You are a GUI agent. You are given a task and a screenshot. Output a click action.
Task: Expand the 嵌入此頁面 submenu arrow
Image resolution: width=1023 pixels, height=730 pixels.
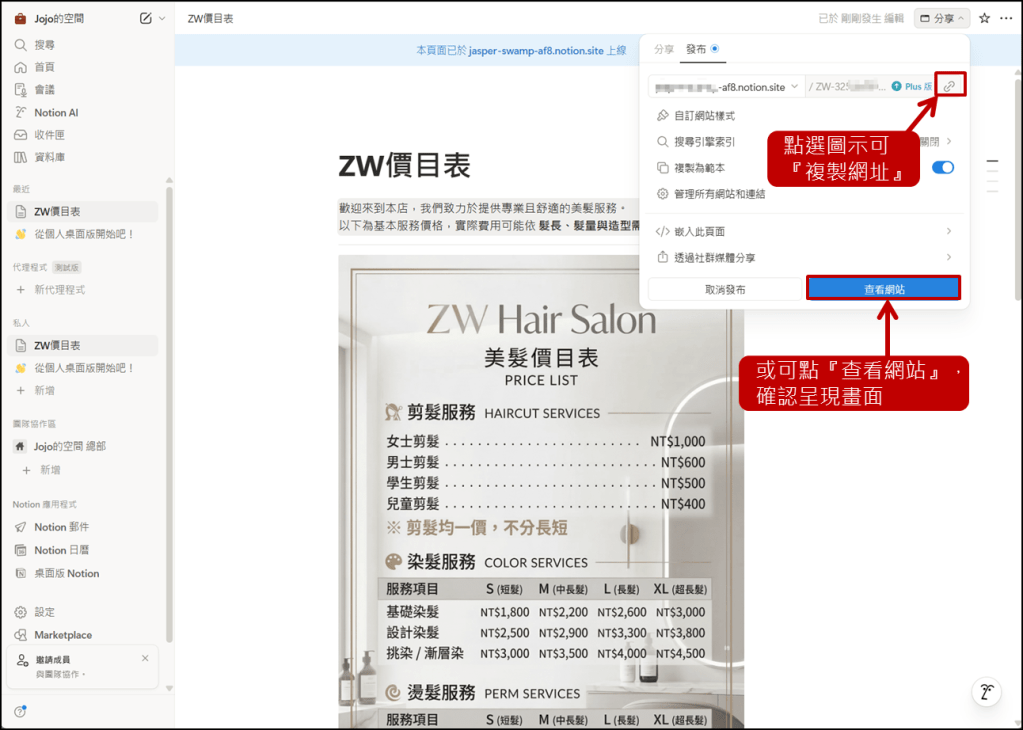948,231
